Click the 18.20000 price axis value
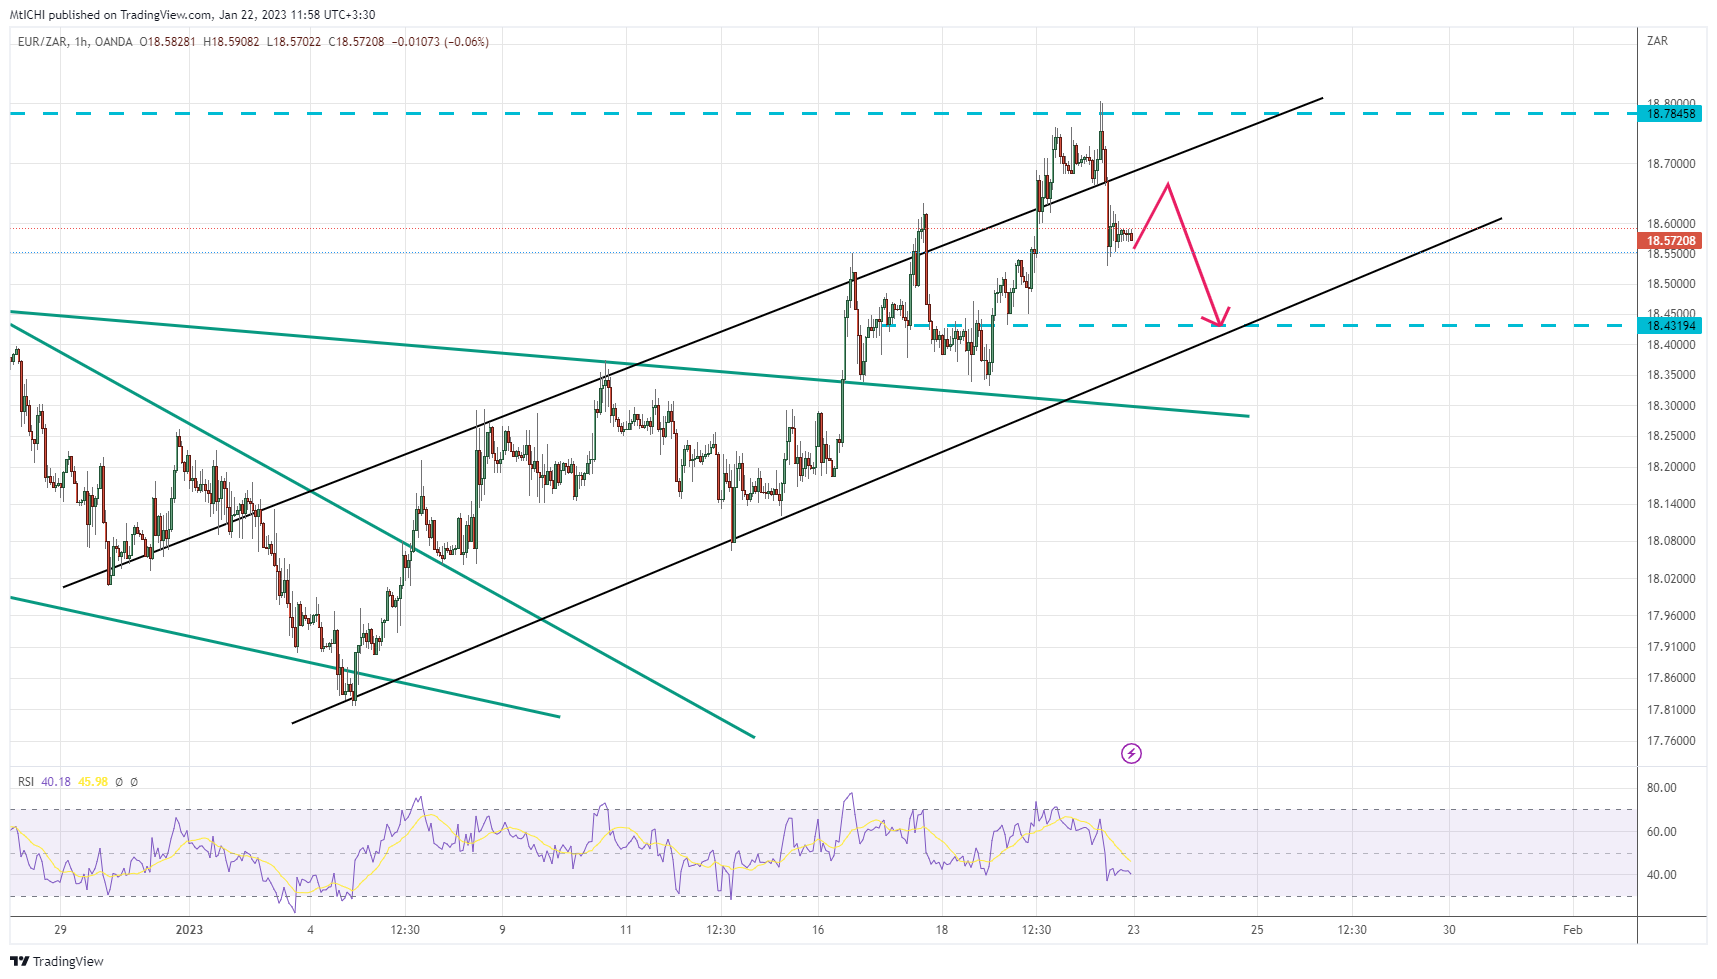Screen dimensions: 1717x979 coord(1671,467)
